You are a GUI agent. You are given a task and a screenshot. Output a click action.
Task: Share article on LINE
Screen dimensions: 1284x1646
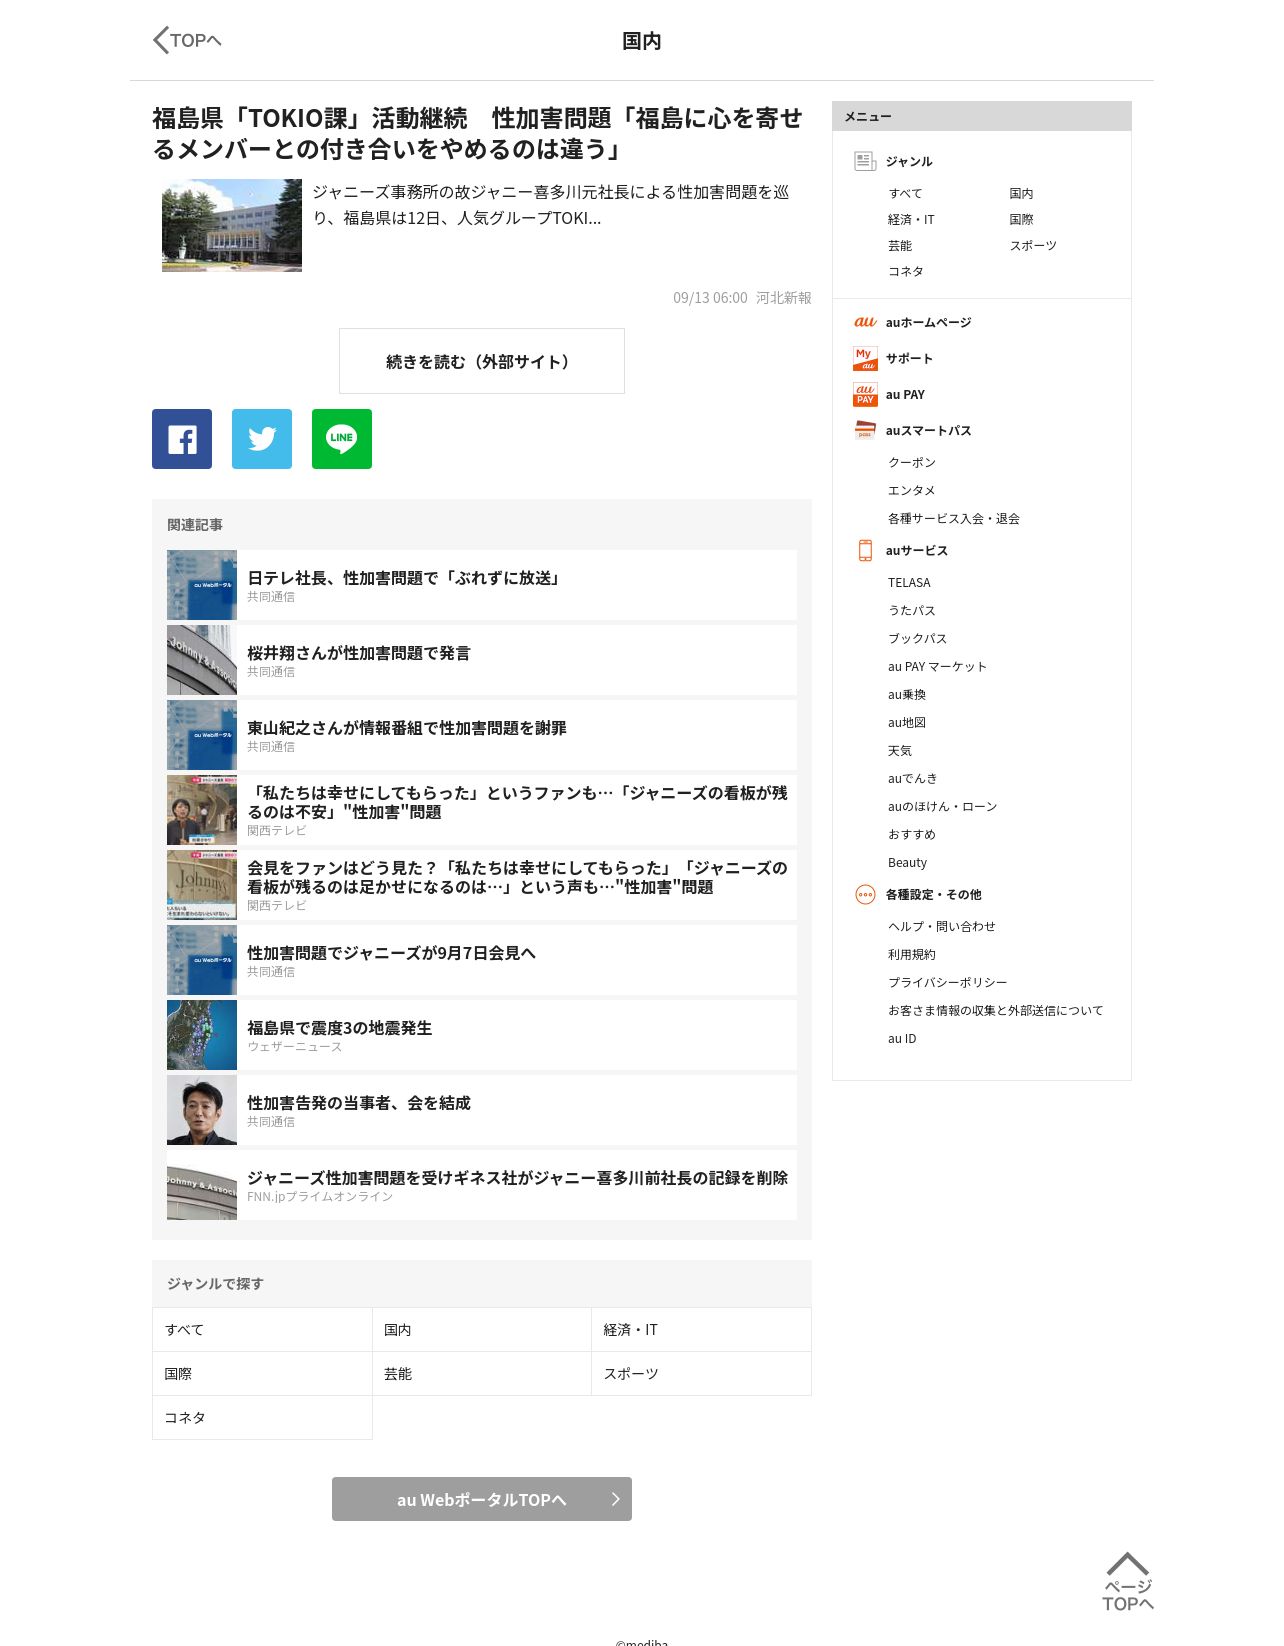click(x=342, y=439)
